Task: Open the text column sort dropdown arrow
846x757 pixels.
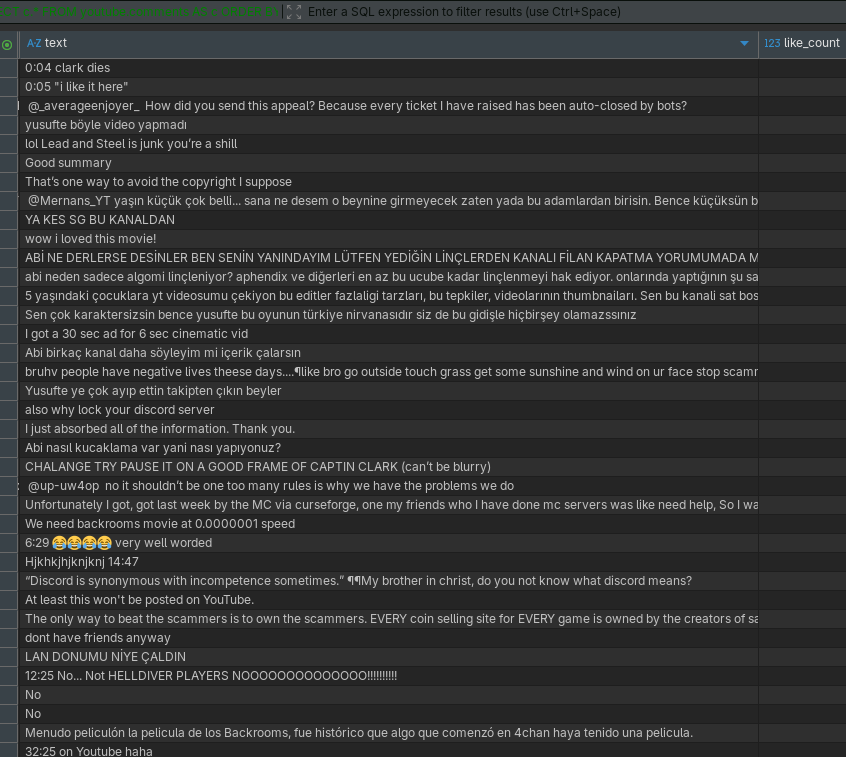Action: 744,43
